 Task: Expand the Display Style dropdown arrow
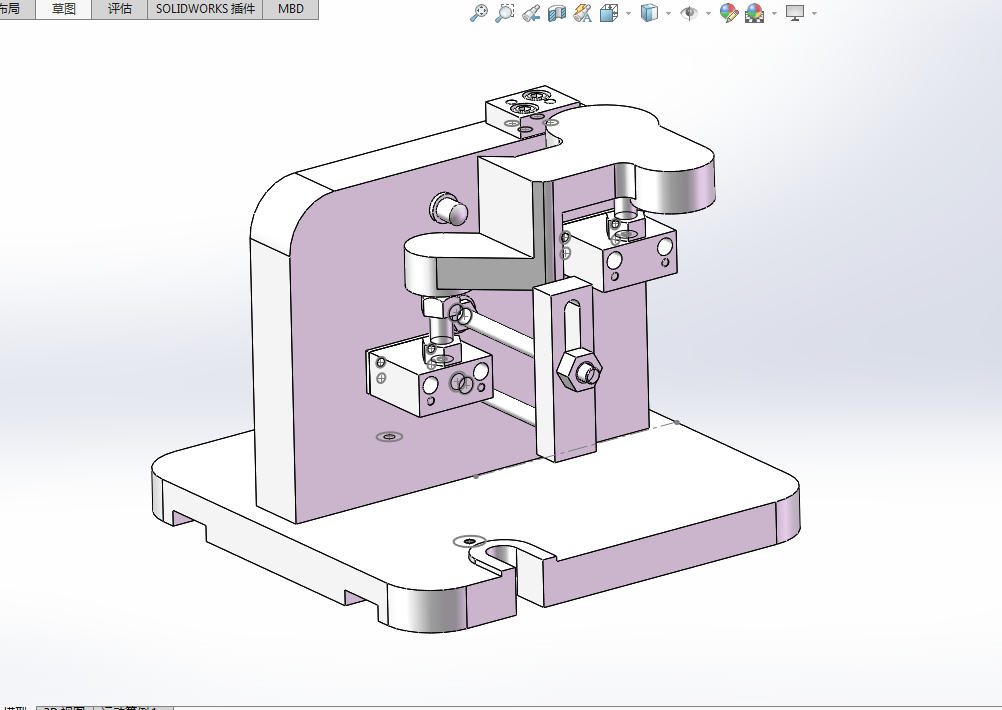(x=668, y=13)
